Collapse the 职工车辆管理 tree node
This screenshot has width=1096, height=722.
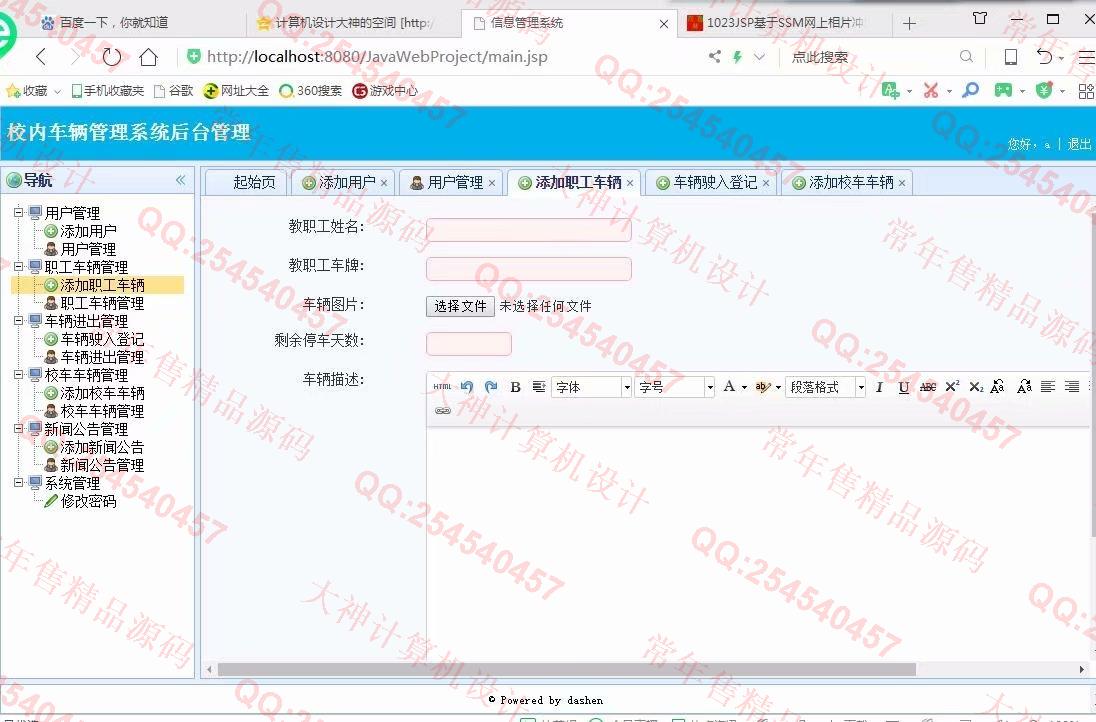19,266
